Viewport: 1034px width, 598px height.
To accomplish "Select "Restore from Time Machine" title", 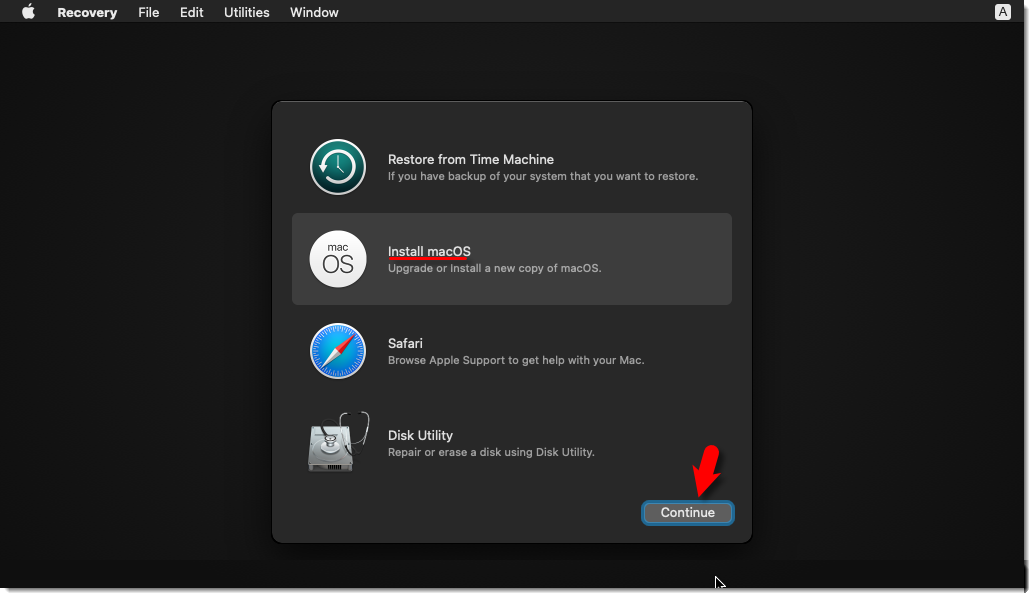I will tap(470, 160).
